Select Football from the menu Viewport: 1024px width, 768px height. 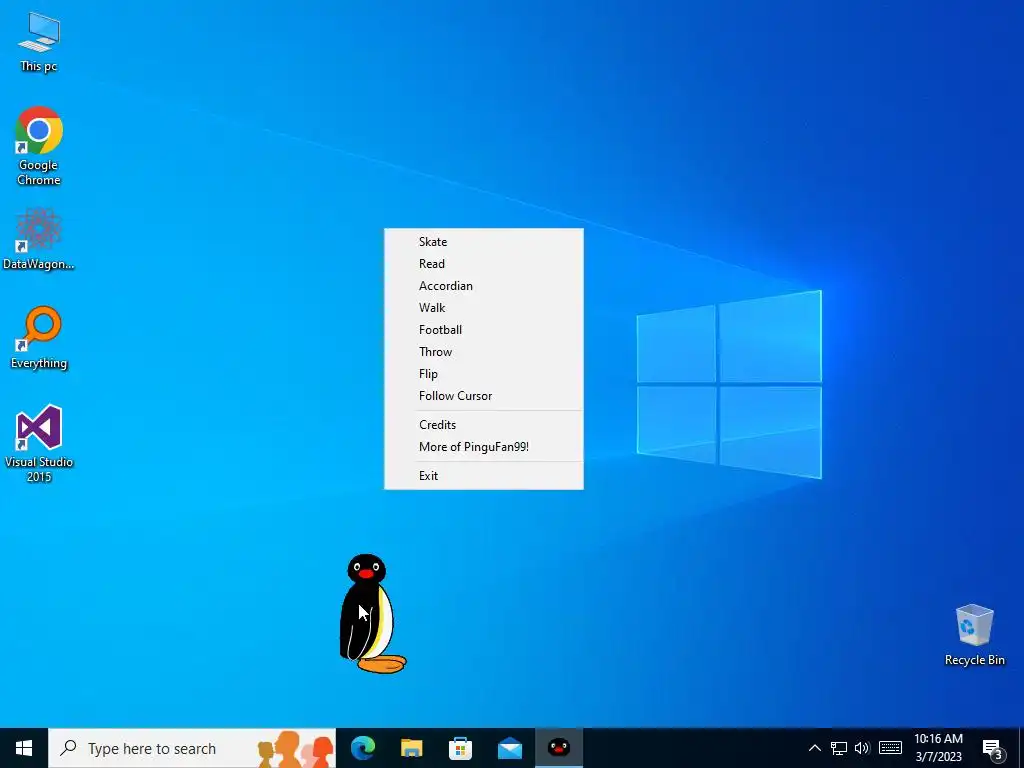pos(483,330)
